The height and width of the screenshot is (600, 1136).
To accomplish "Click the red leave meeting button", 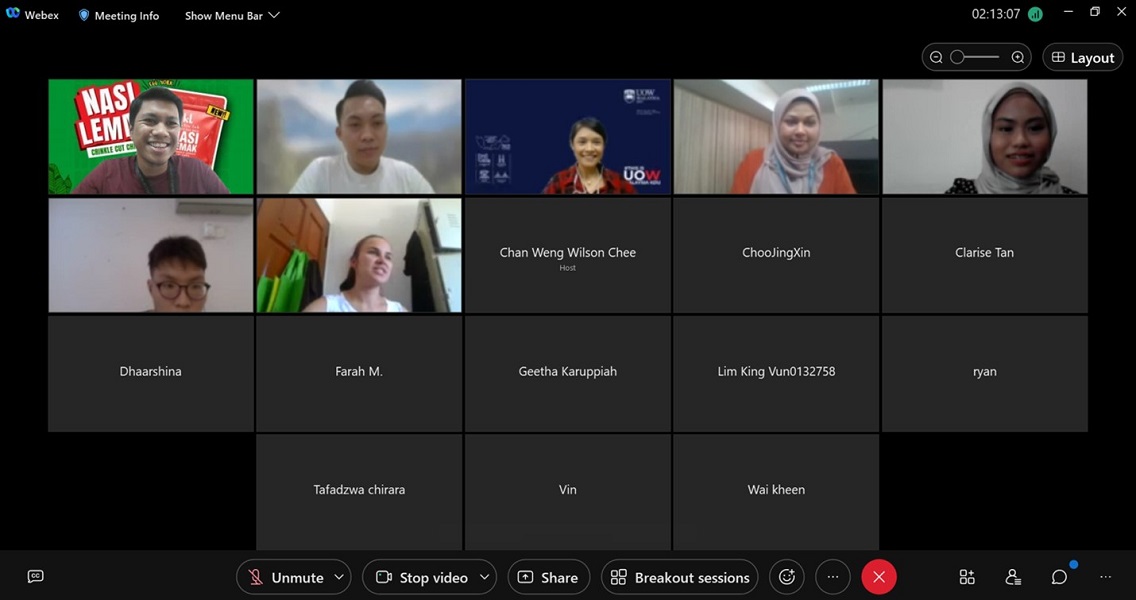I will 879,577.
